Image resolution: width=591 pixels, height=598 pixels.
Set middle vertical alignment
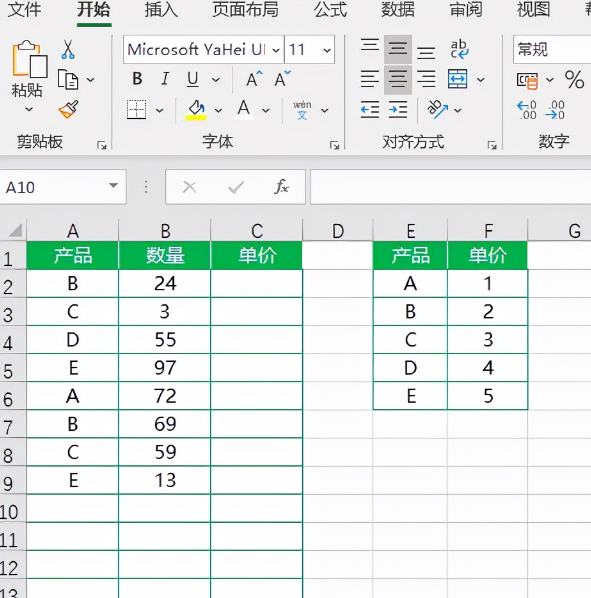(x=398, y=49)
